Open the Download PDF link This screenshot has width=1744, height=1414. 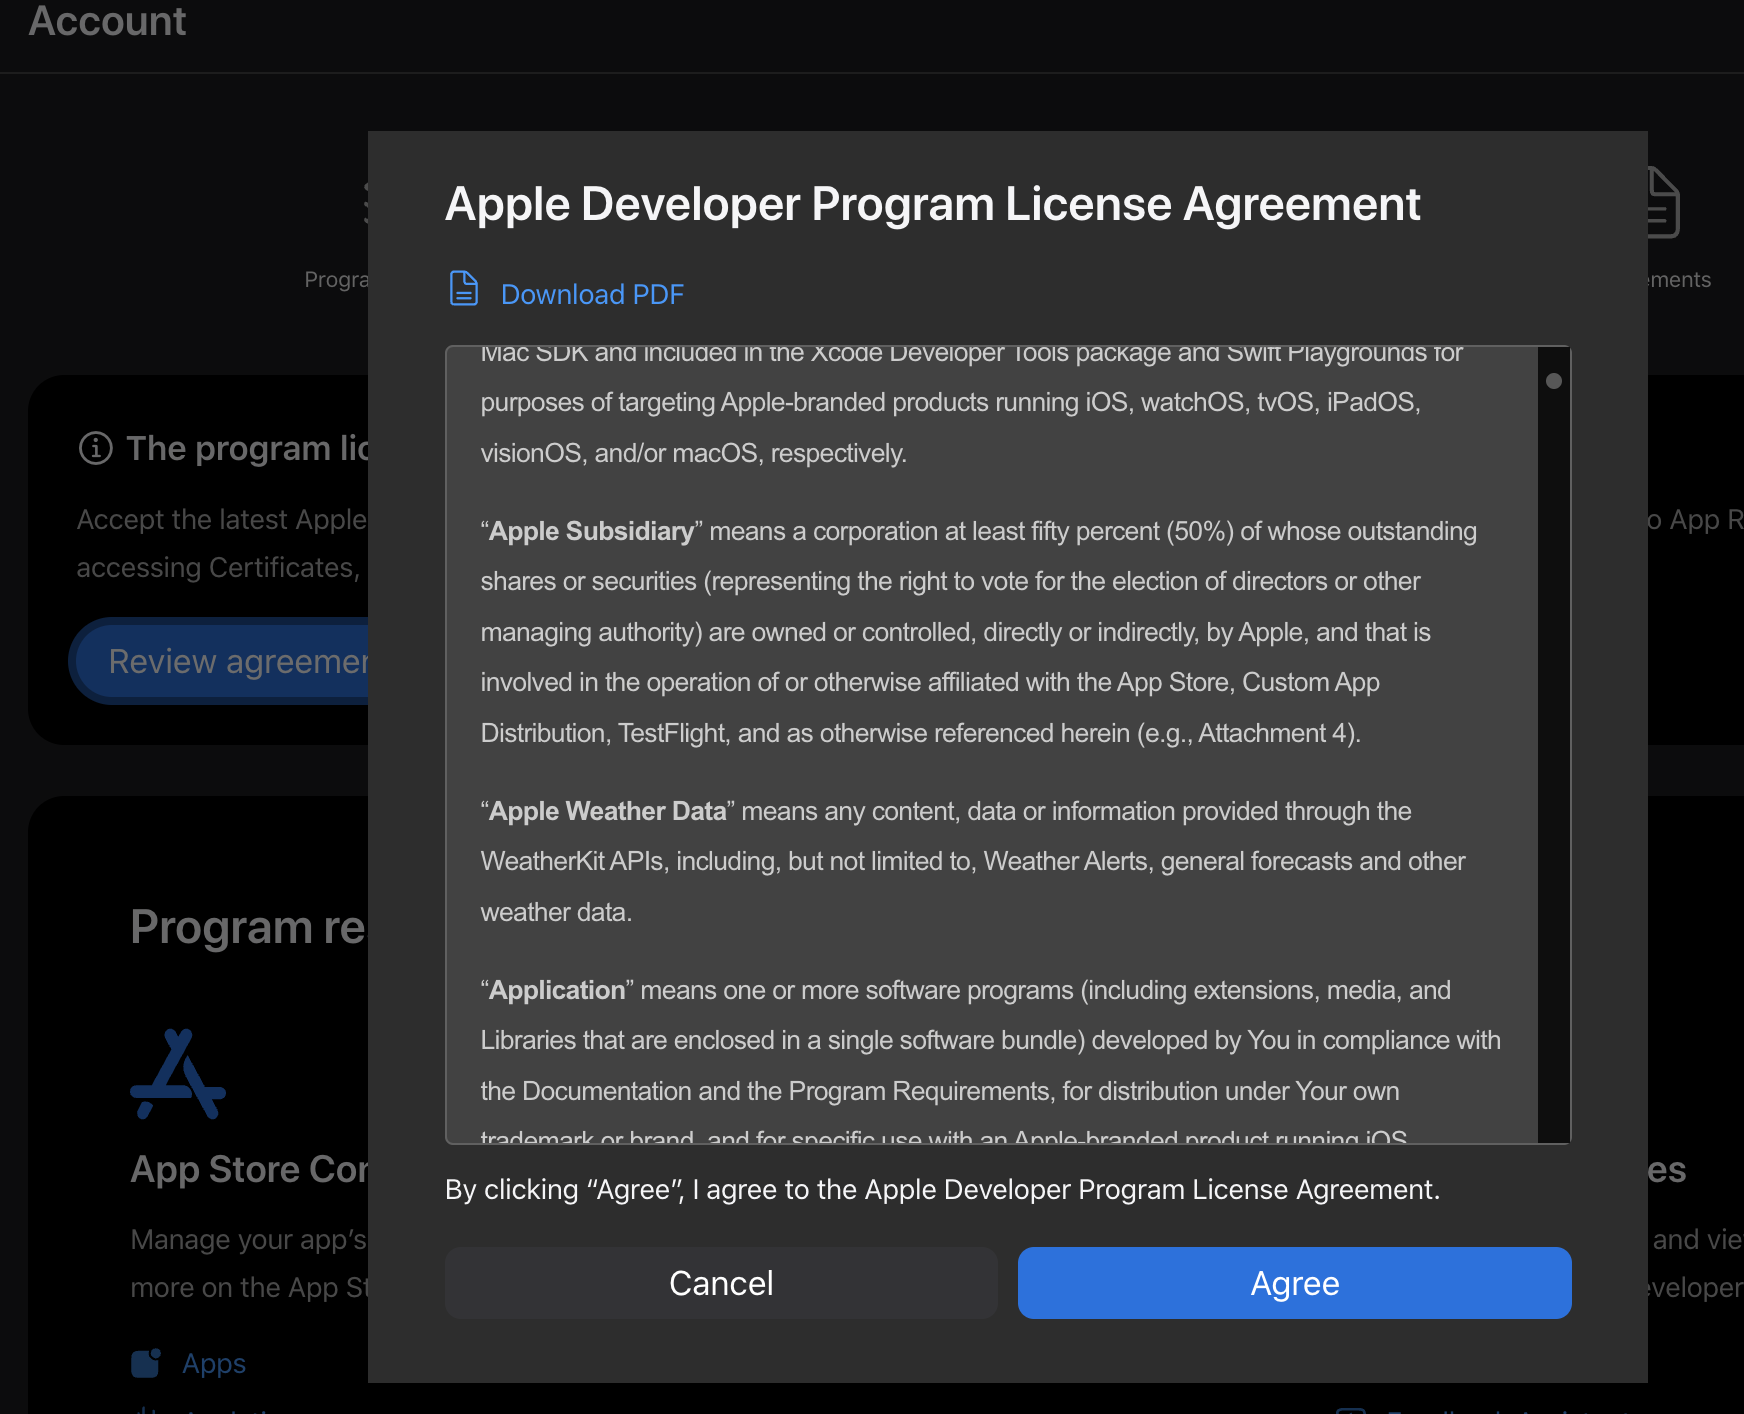[x=592, y=294]
